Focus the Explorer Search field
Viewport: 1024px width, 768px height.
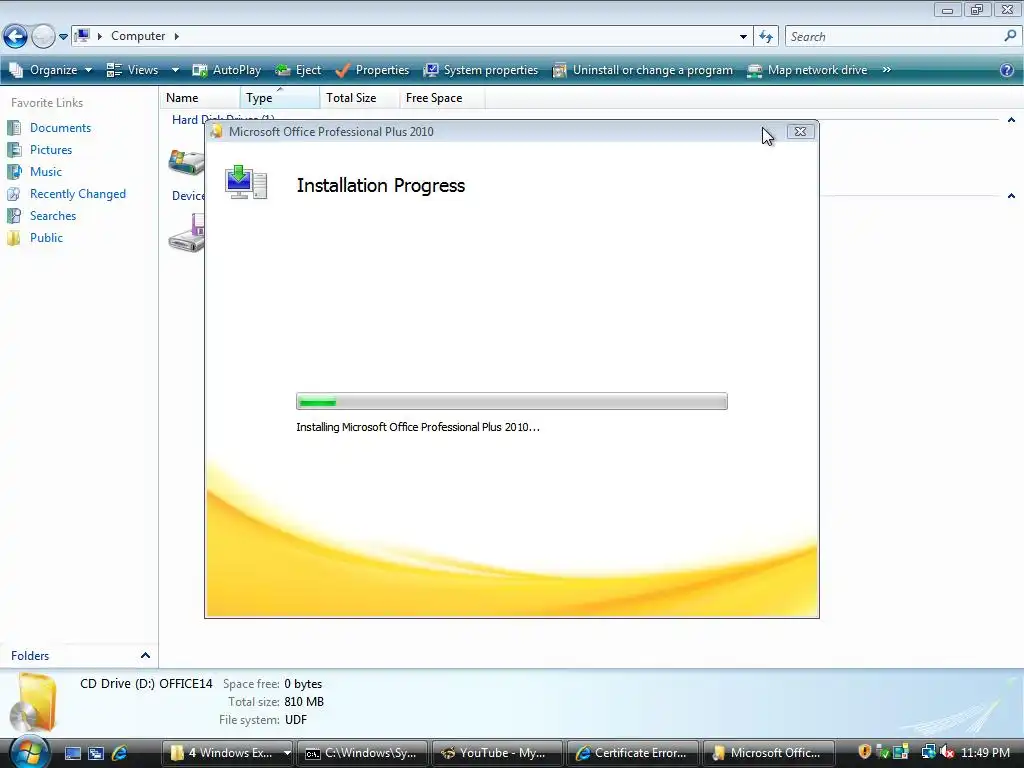(894, 37)
